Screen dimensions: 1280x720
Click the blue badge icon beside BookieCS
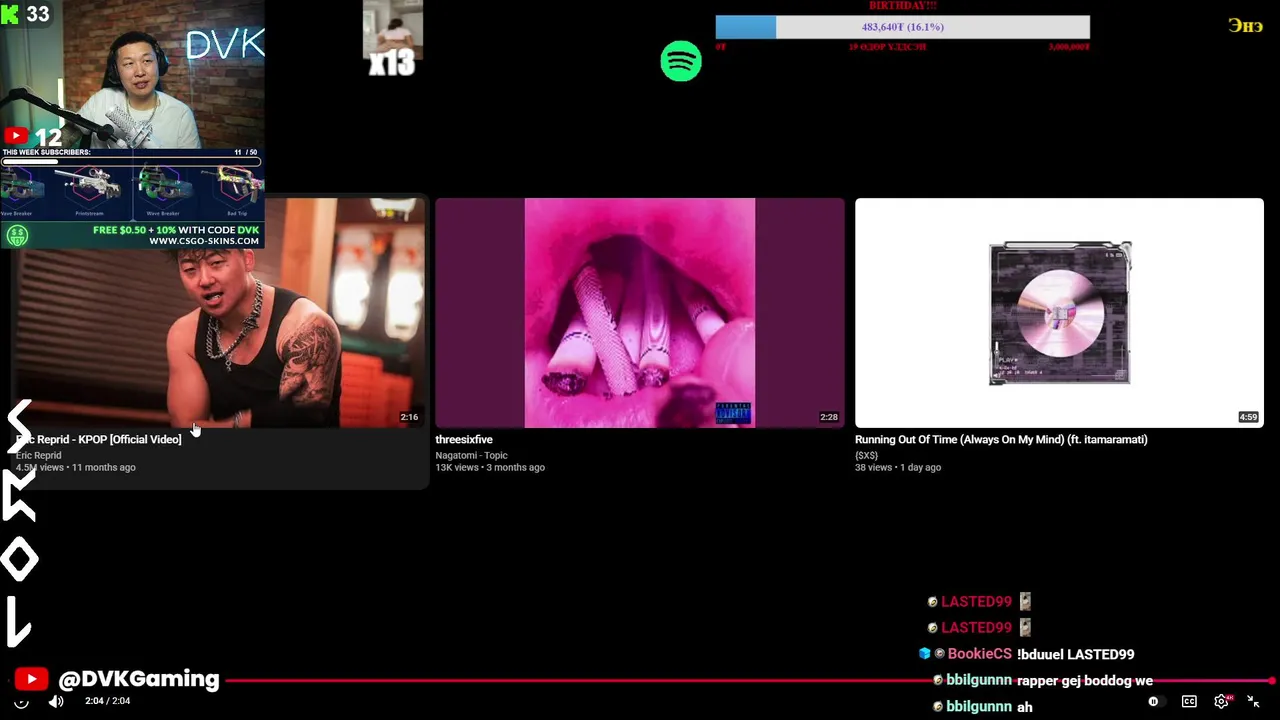coord(924,654)
